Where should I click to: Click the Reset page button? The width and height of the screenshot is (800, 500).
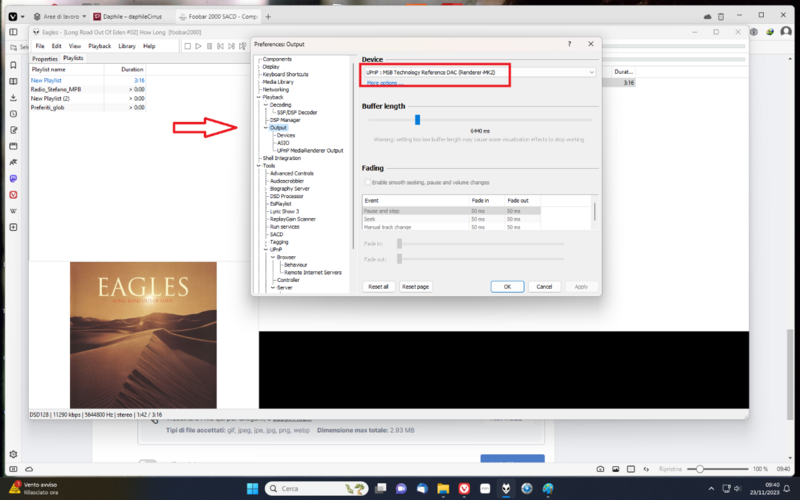[415, 286]
